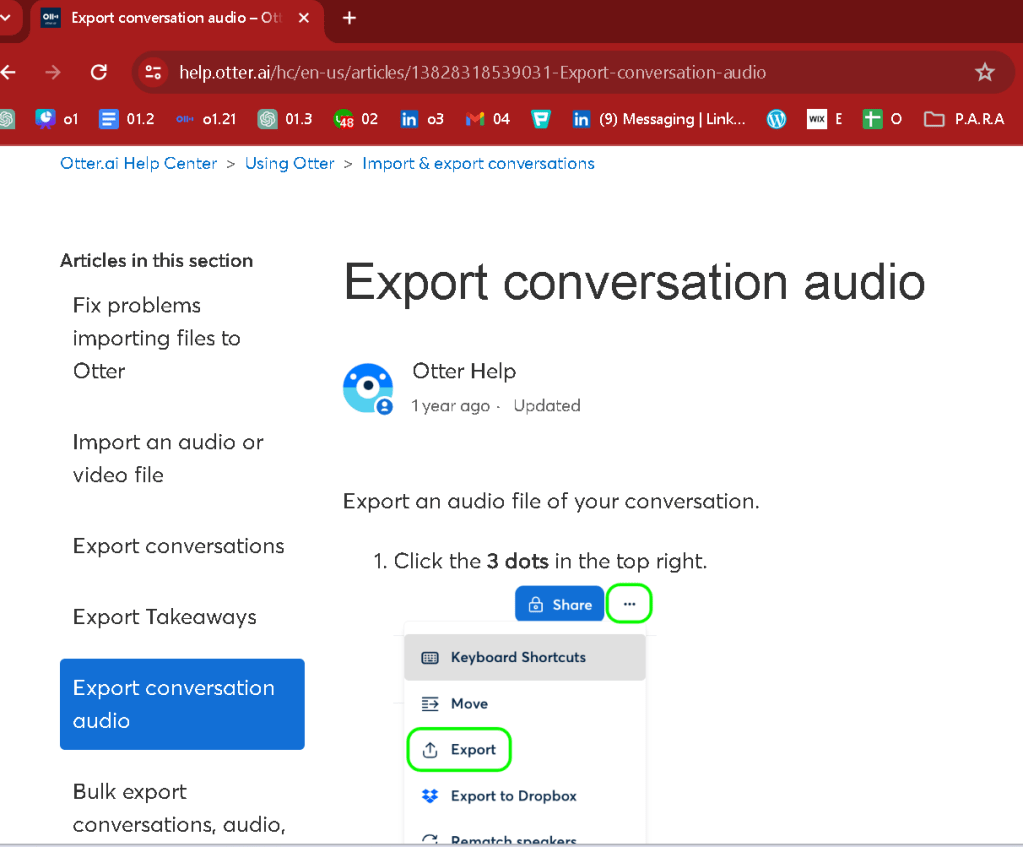
Task: Open the o3 LinkedIn bookmark
Action: point(422,119)
